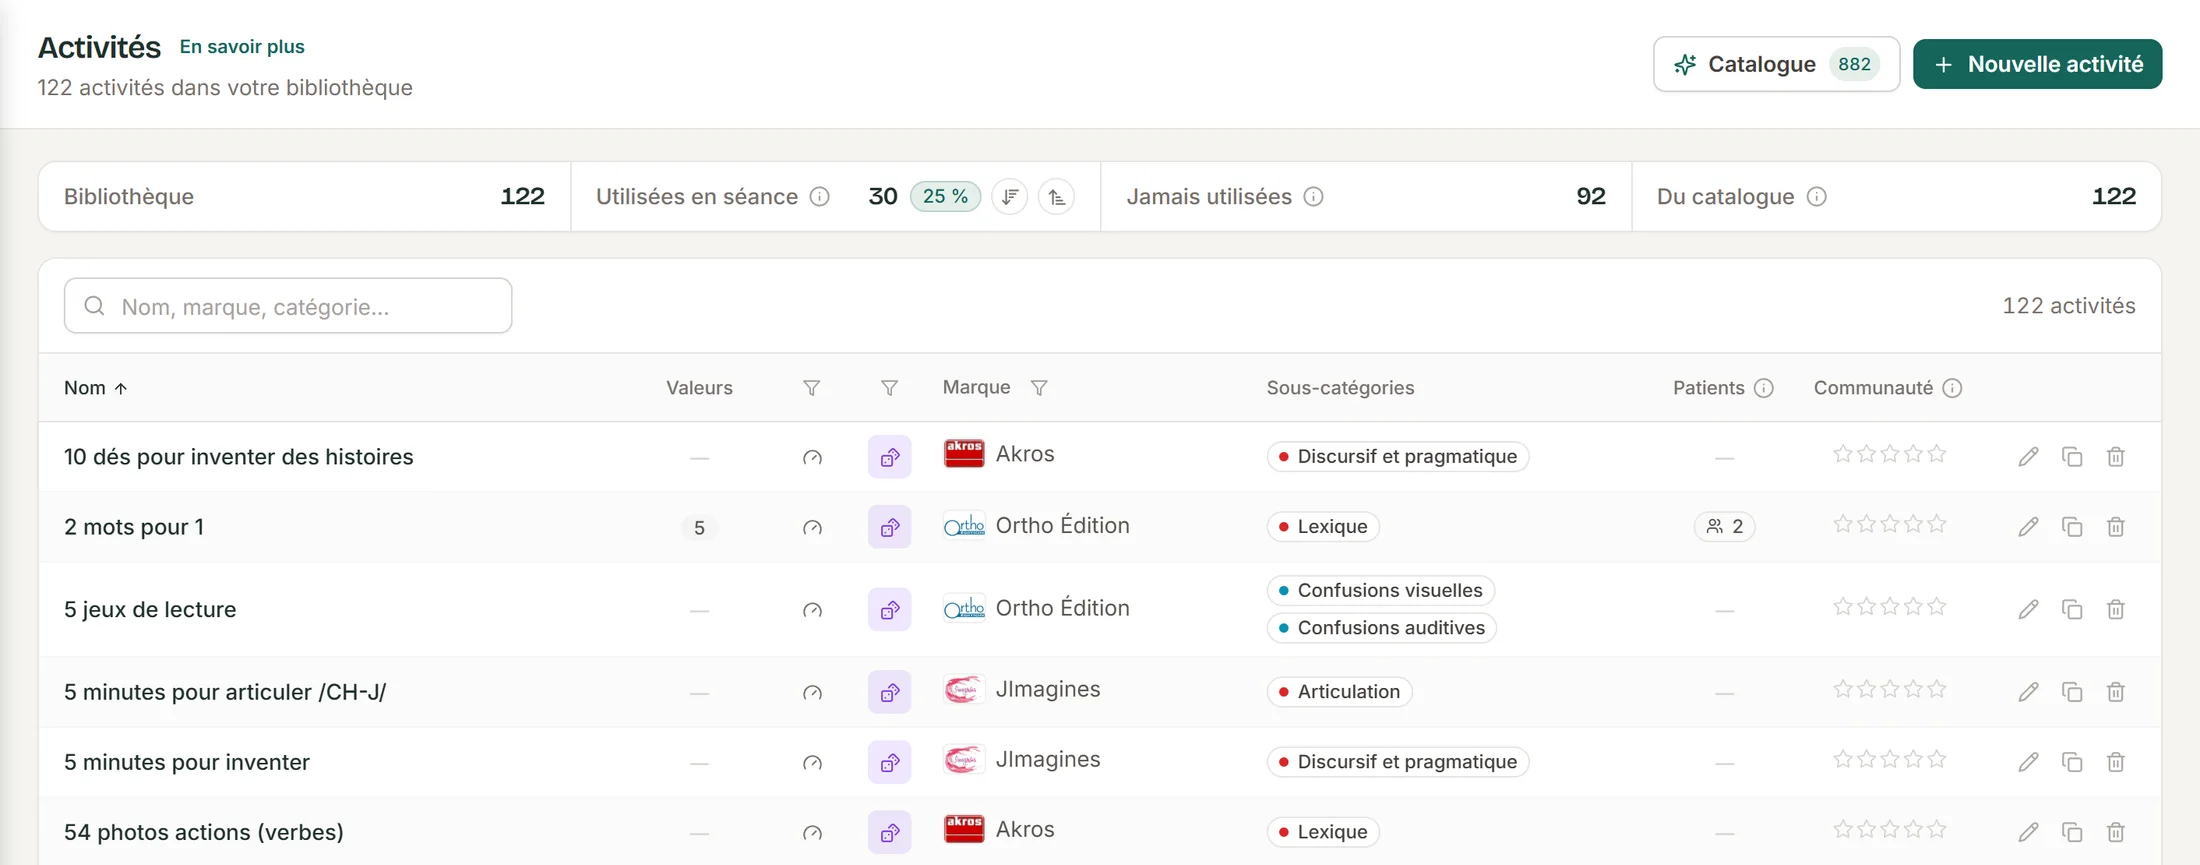2200x865 pixels.
Task: Show info for Patients column
Action: click(1764, 388)
